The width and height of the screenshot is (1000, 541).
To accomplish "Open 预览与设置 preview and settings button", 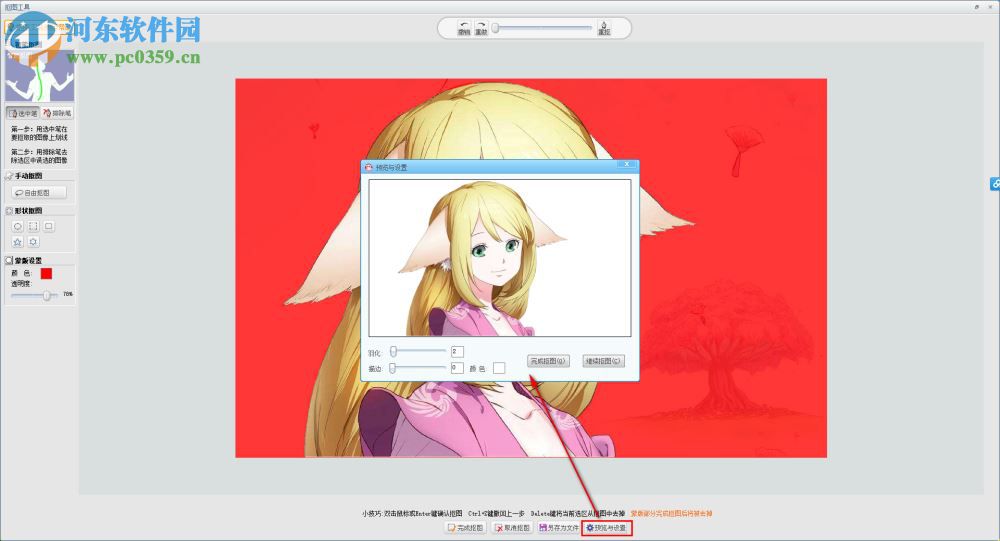I will point(607,528).
